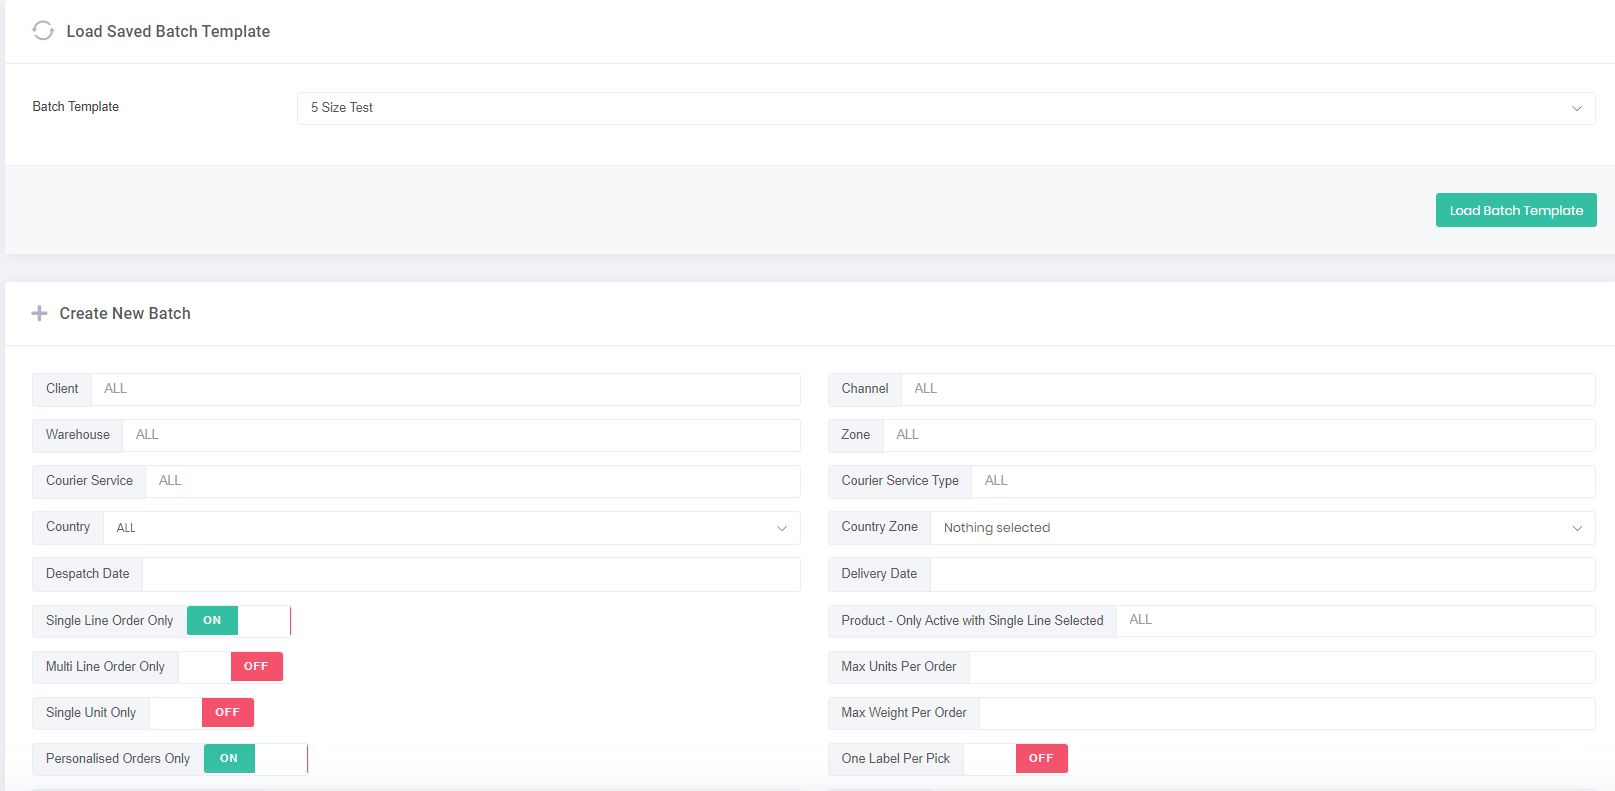Viewport: 1615px width, 791px height.
Task: Toggle the Multi Line Order Only switch
Action: [231, 667]
